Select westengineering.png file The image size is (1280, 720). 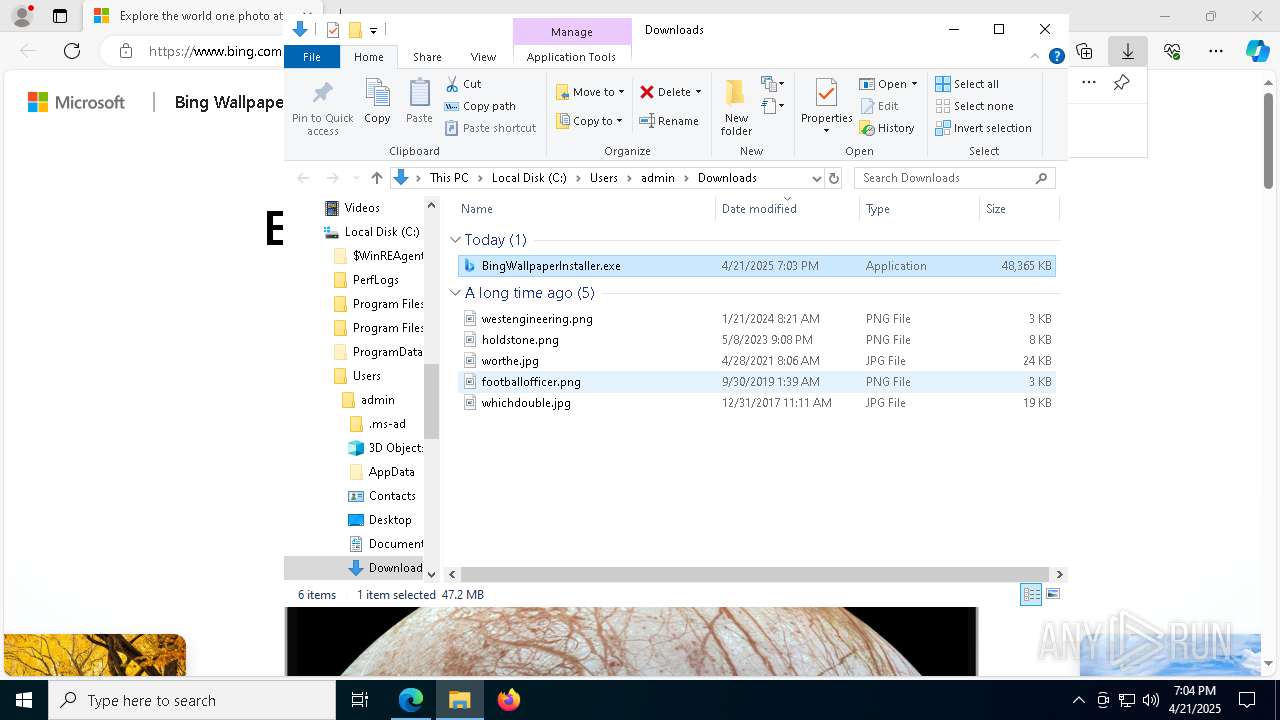pyautogui.click(x=756, y=319)
